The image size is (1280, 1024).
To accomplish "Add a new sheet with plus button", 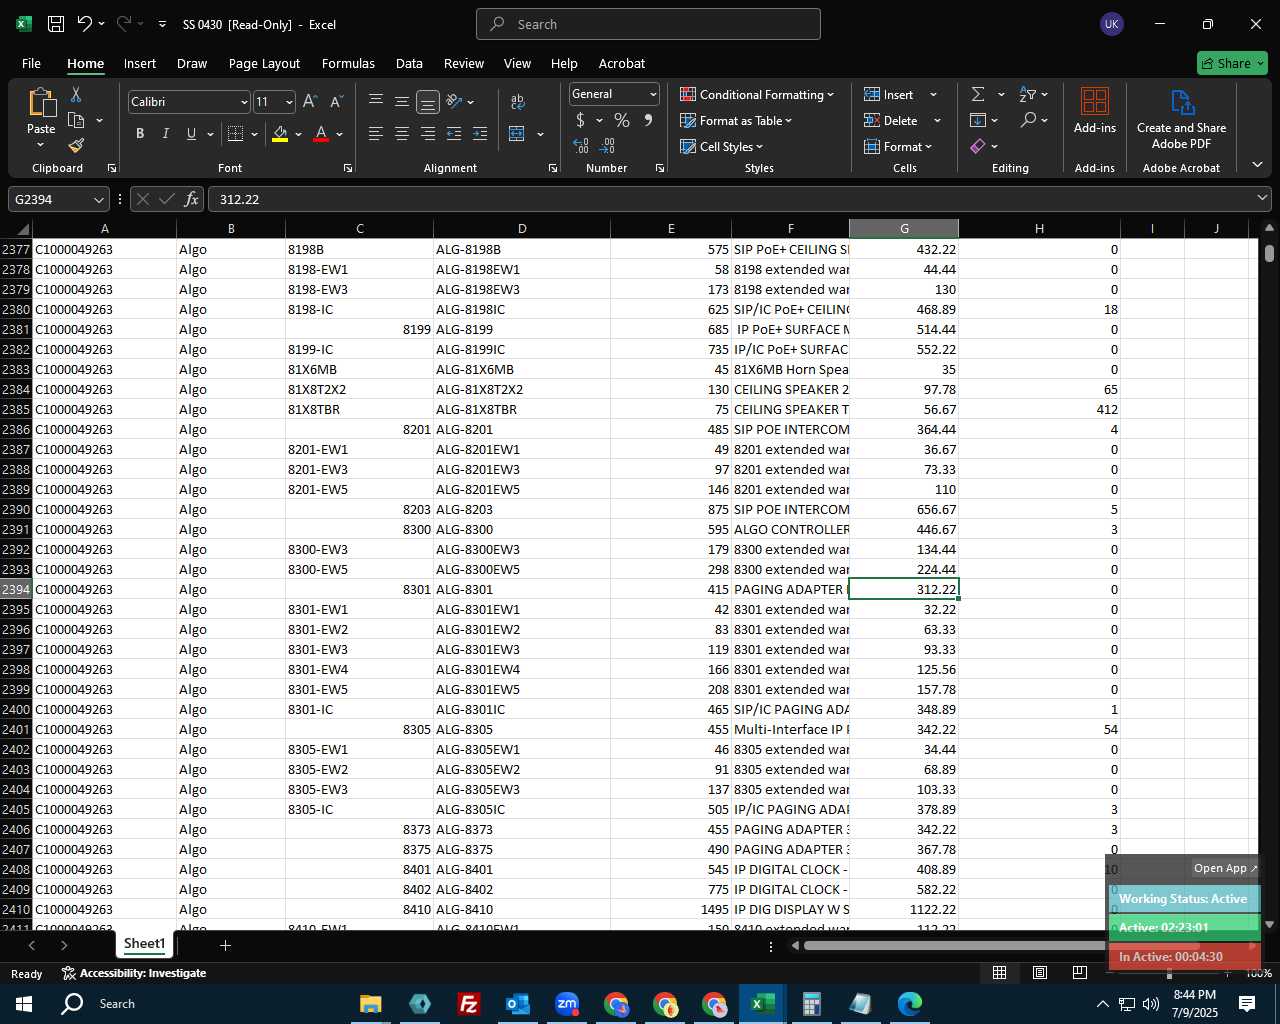I will [225, 945].
